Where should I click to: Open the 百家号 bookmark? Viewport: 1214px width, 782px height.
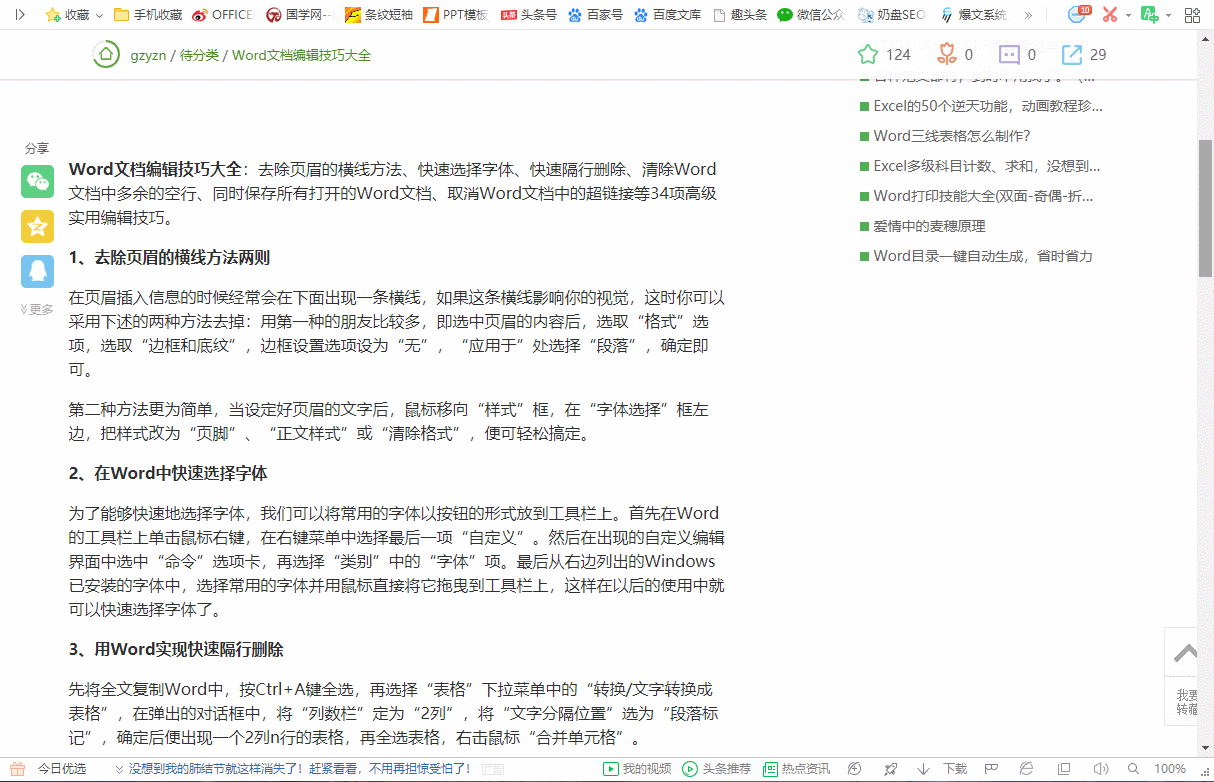(595, 15)
